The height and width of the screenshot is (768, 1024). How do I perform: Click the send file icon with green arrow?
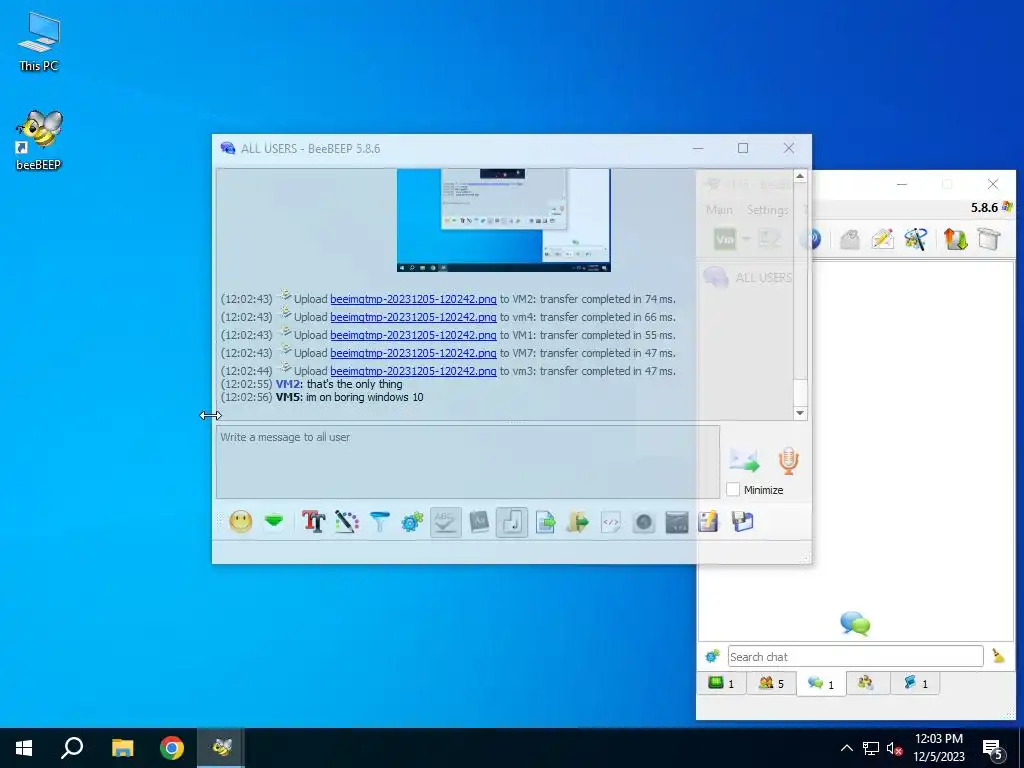[x=545, y=522]
